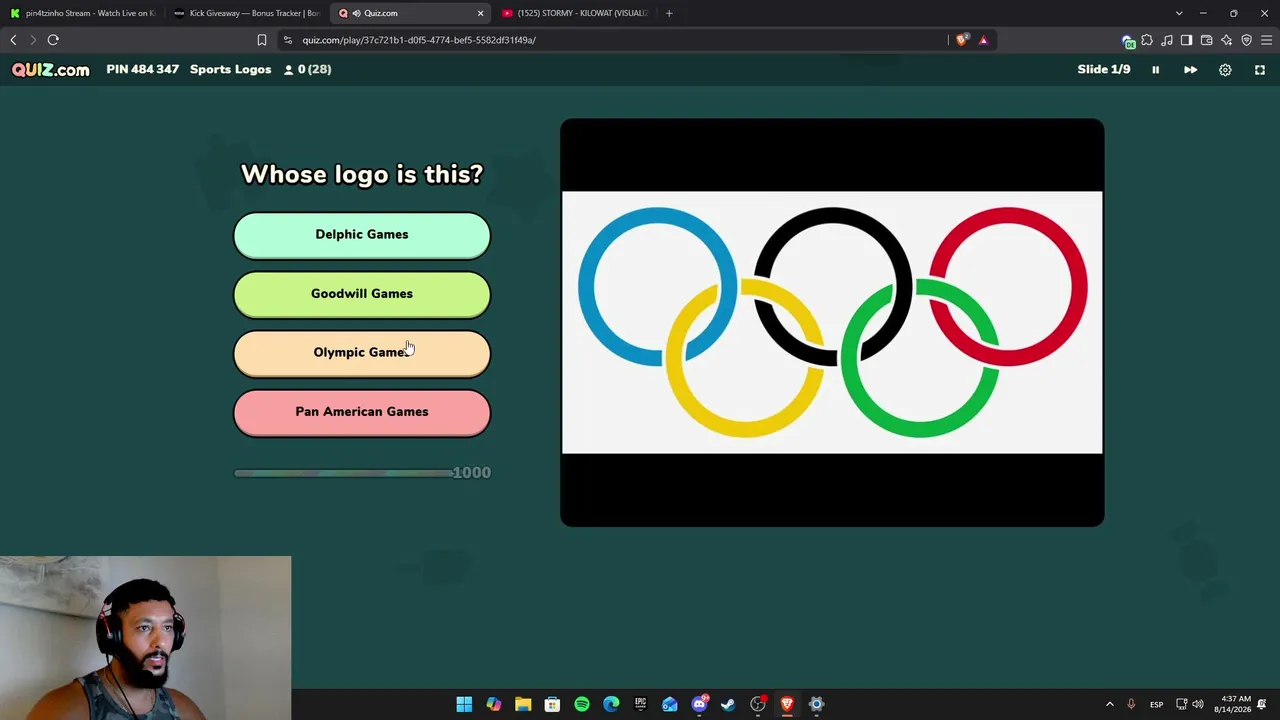Open Microsoft Edge from the taskbar

tap(611, 704)
